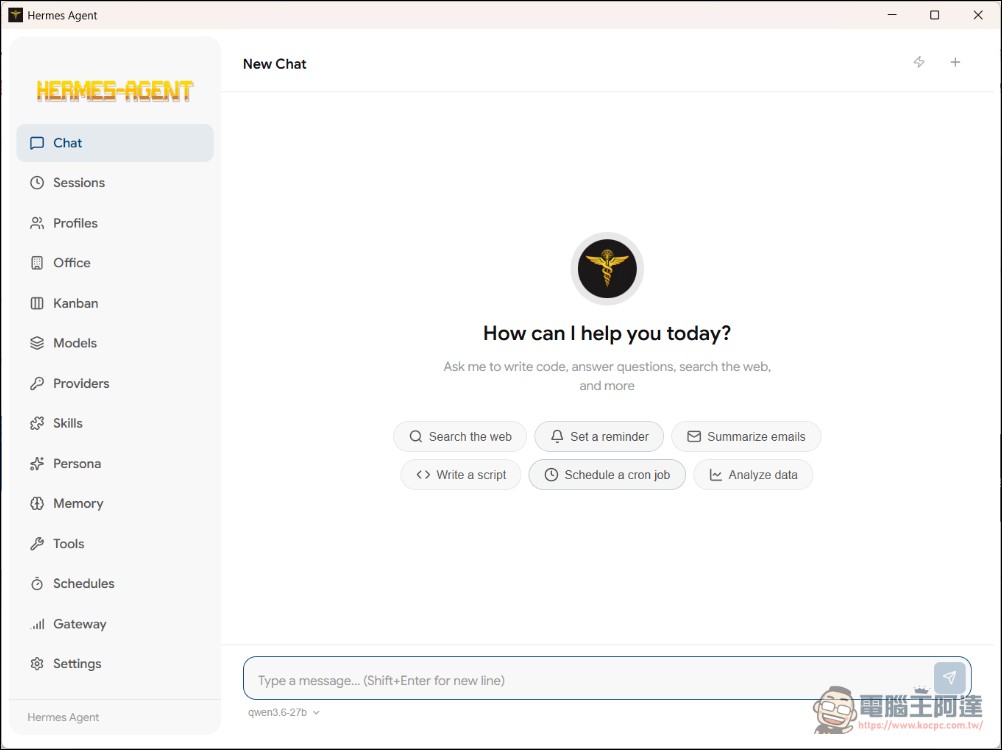
Task: Click the Hermes caduceus avatar logo
Action: 607,268
